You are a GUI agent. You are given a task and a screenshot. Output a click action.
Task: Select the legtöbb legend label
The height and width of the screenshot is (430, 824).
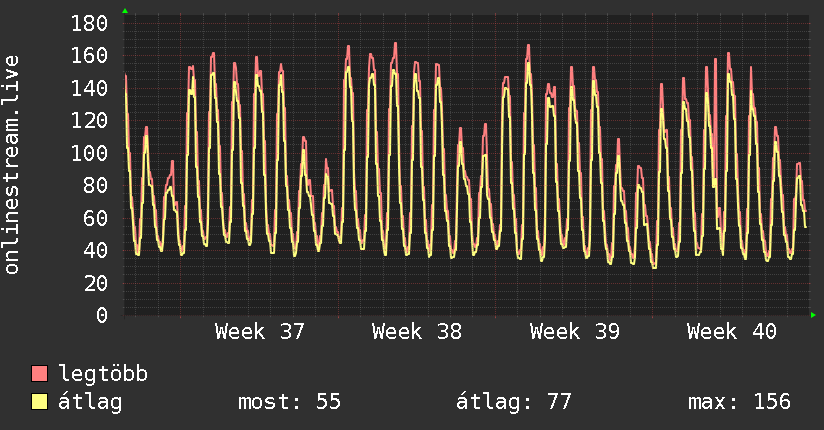point(103,374)
